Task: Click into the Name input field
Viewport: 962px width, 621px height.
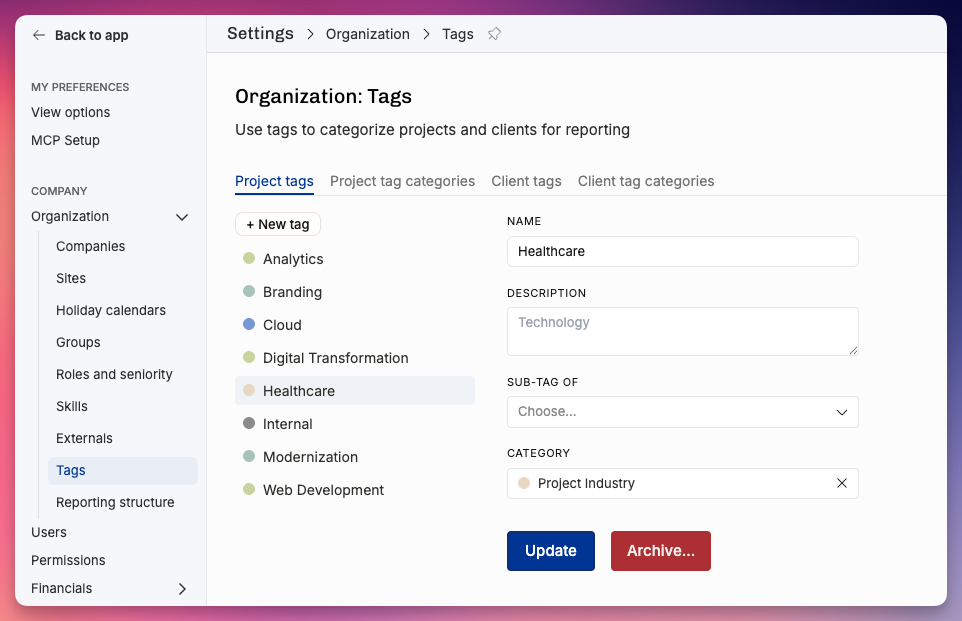Action: tap(682, 252)
